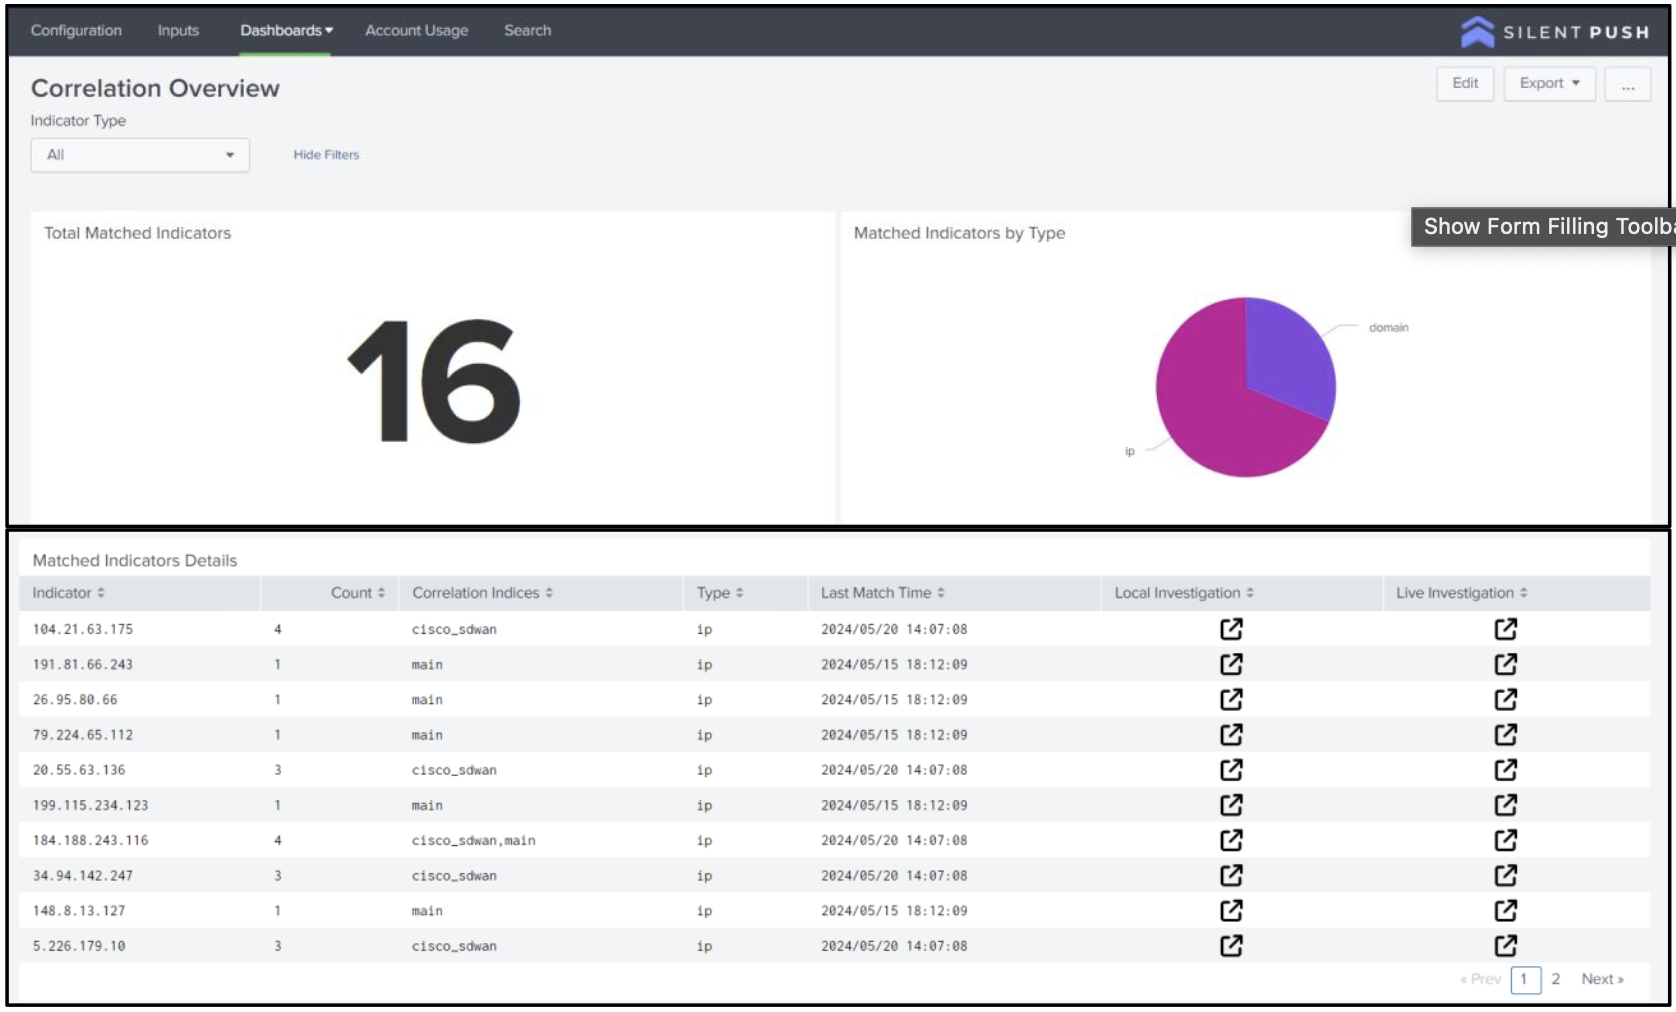Switch to Account Usage
The height and width of the screenshot is (1012, 1676).
[416, 31]
